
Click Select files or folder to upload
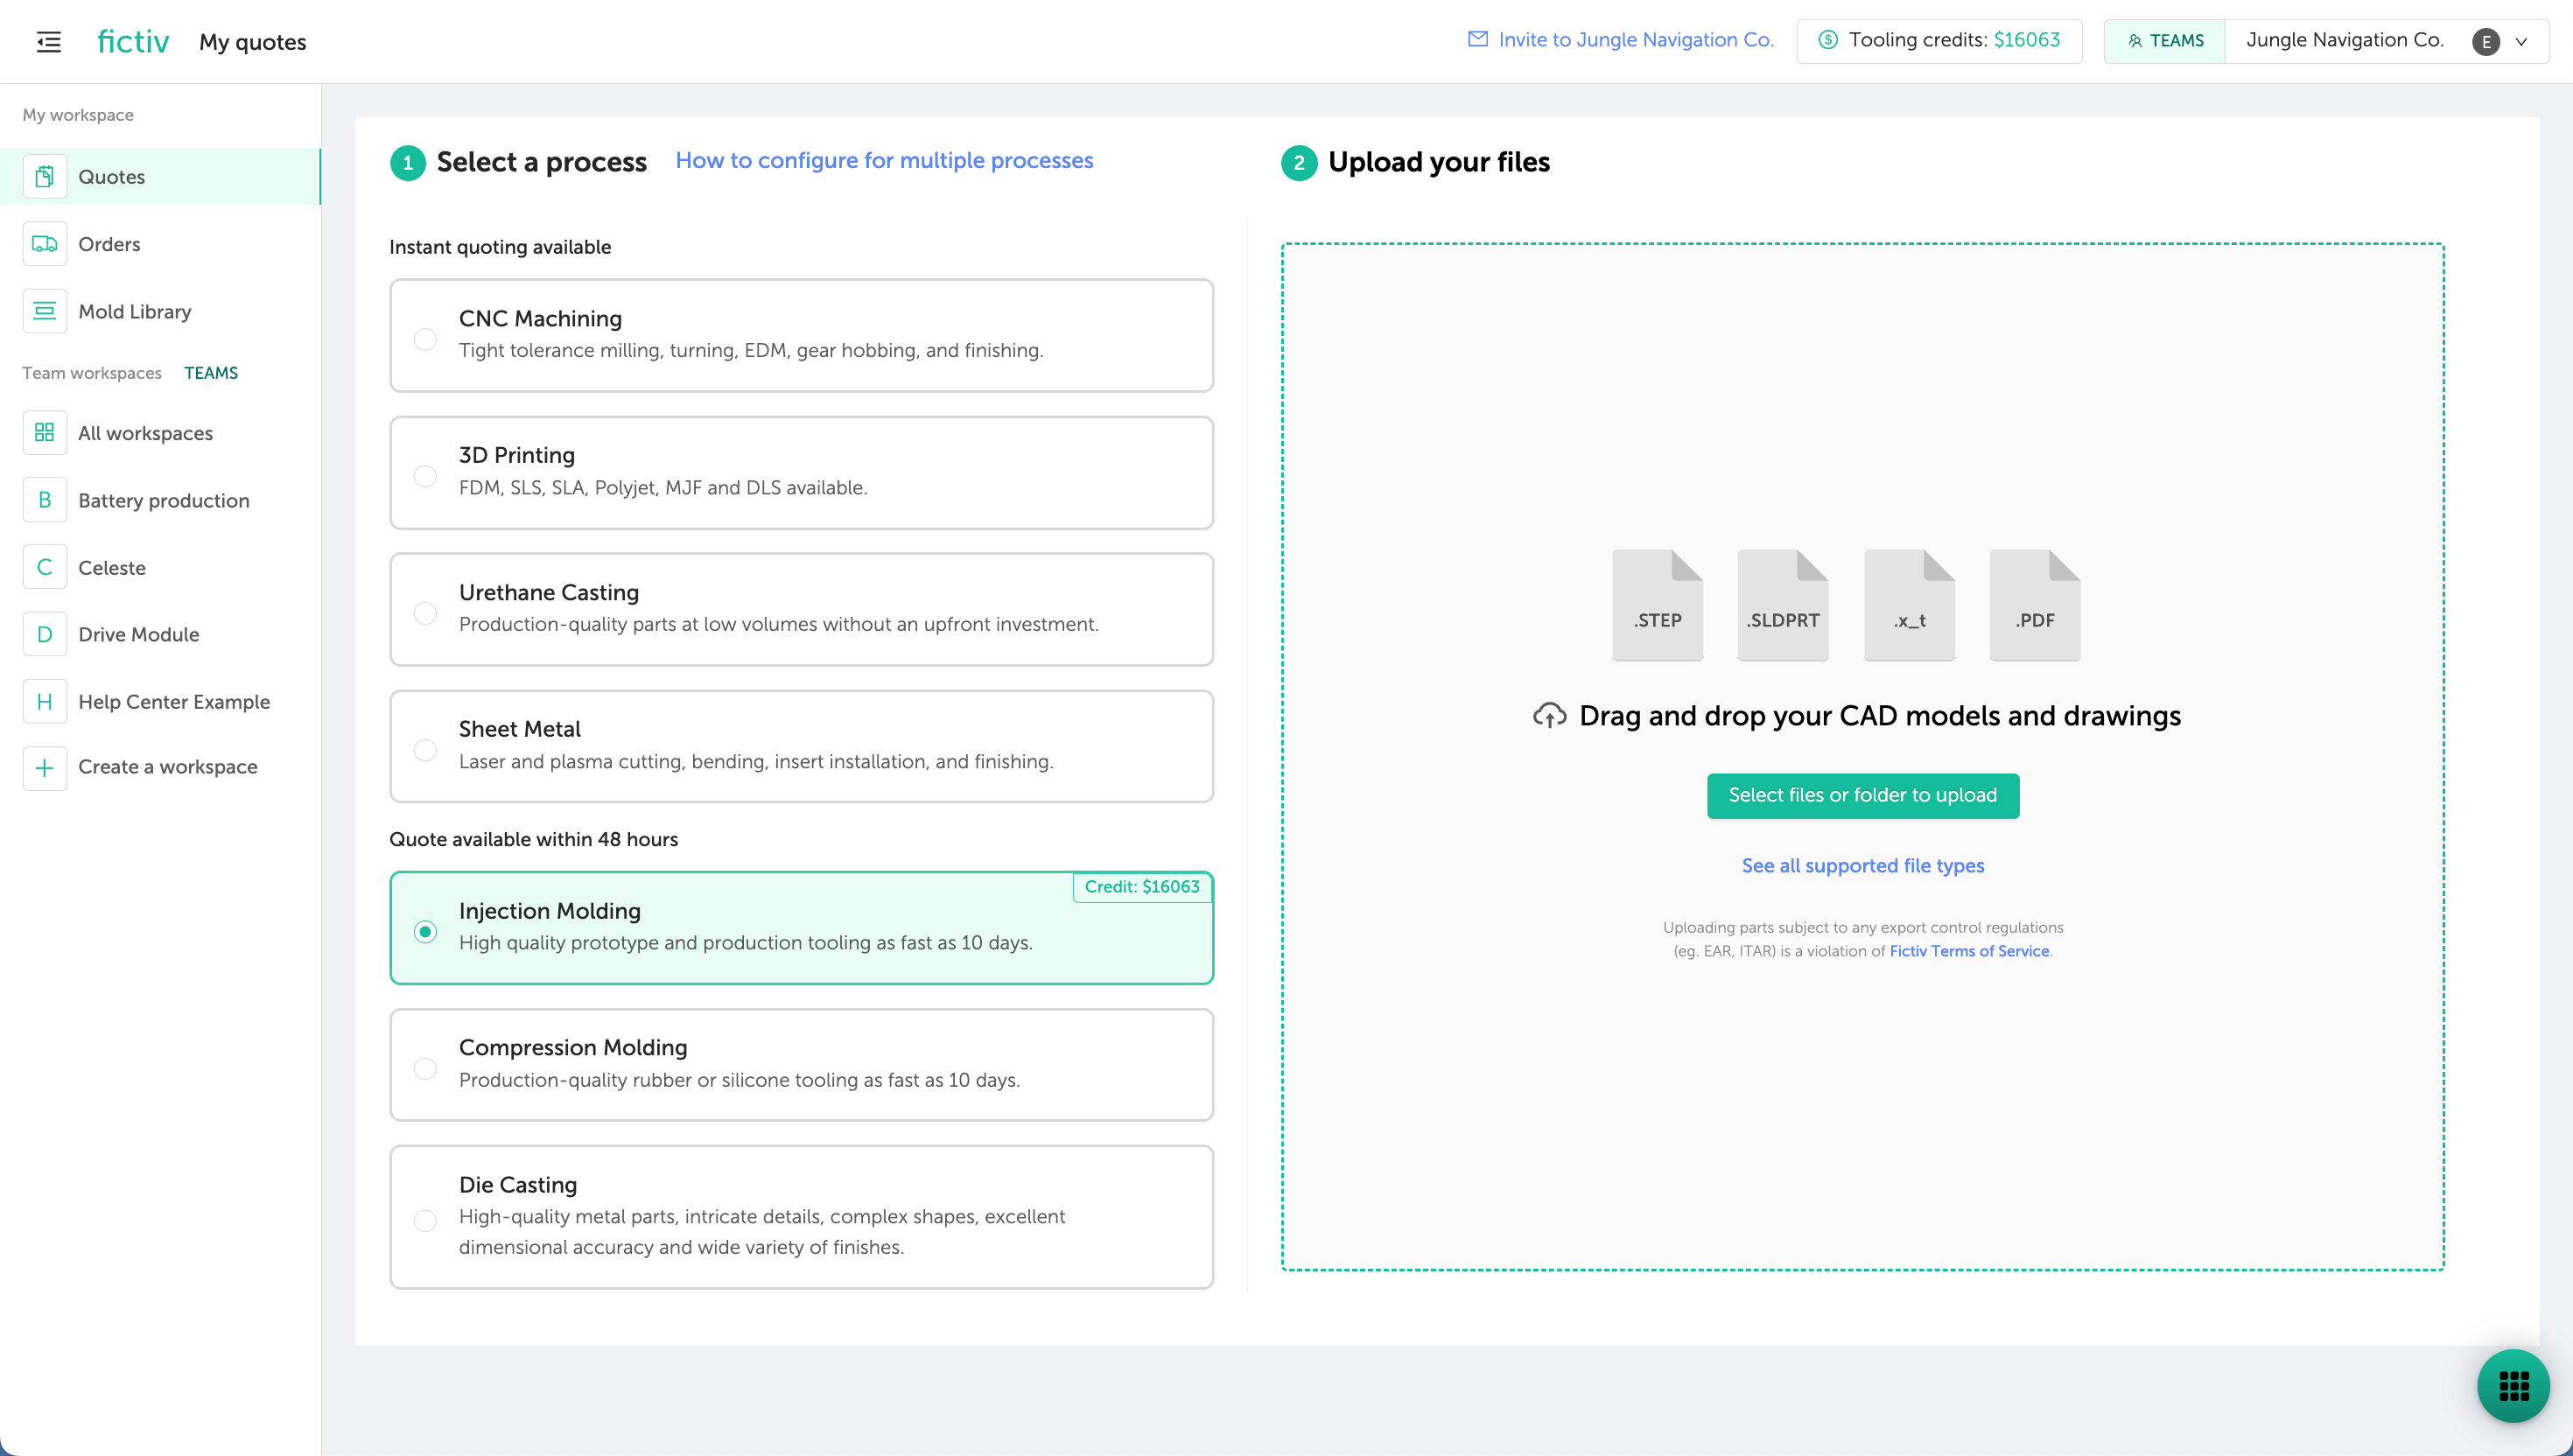(x=1862, y=795)
